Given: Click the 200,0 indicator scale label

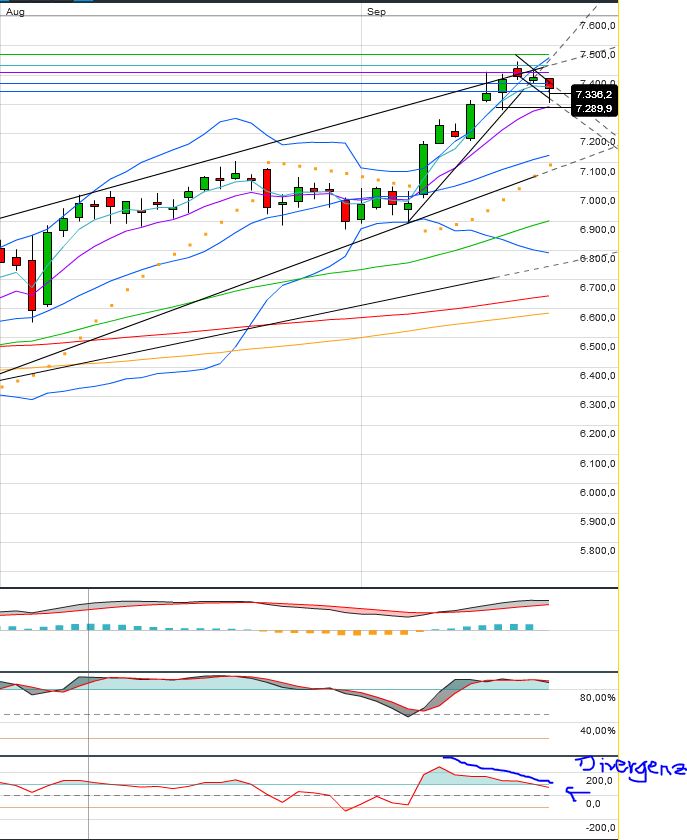Looking at the screenshot, I should (x=599, y=781).
